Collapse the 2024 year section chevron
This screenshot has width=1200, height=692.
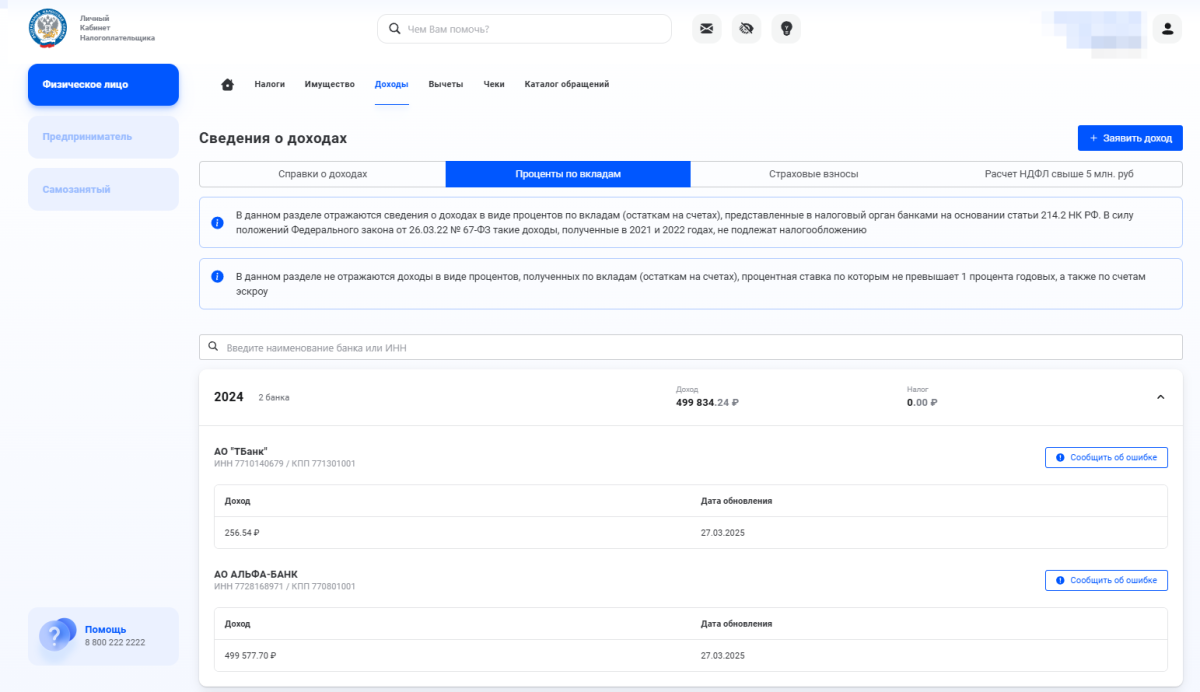pos(1160,397)
